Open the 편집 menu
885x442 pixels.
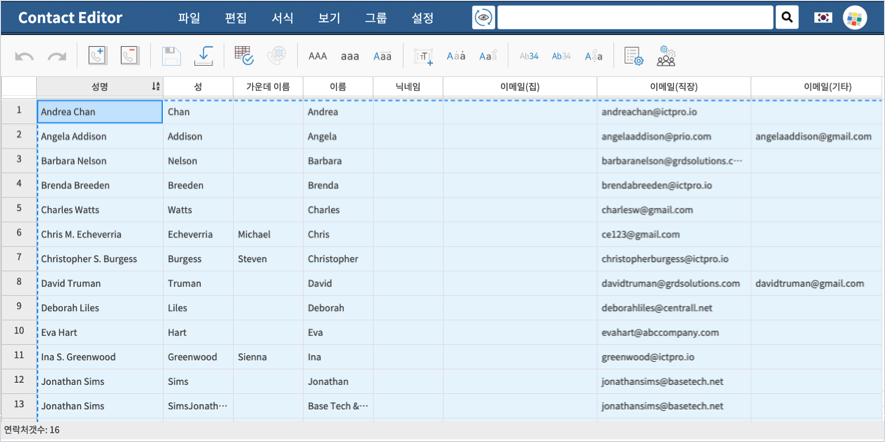click(235, 17)
